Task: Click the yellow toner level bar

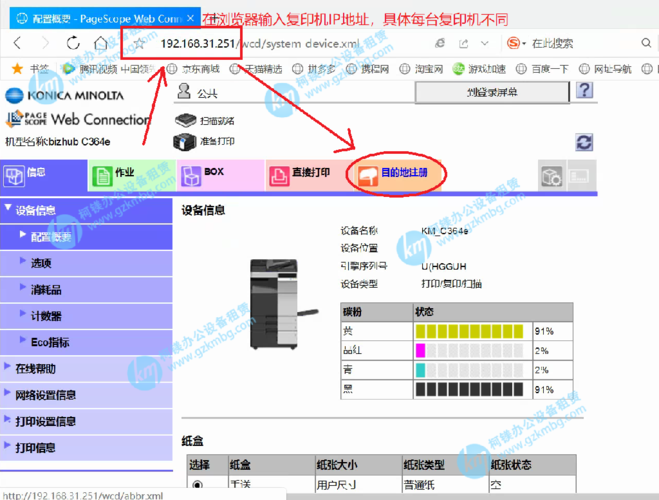Action: click(x=469, y=331)
